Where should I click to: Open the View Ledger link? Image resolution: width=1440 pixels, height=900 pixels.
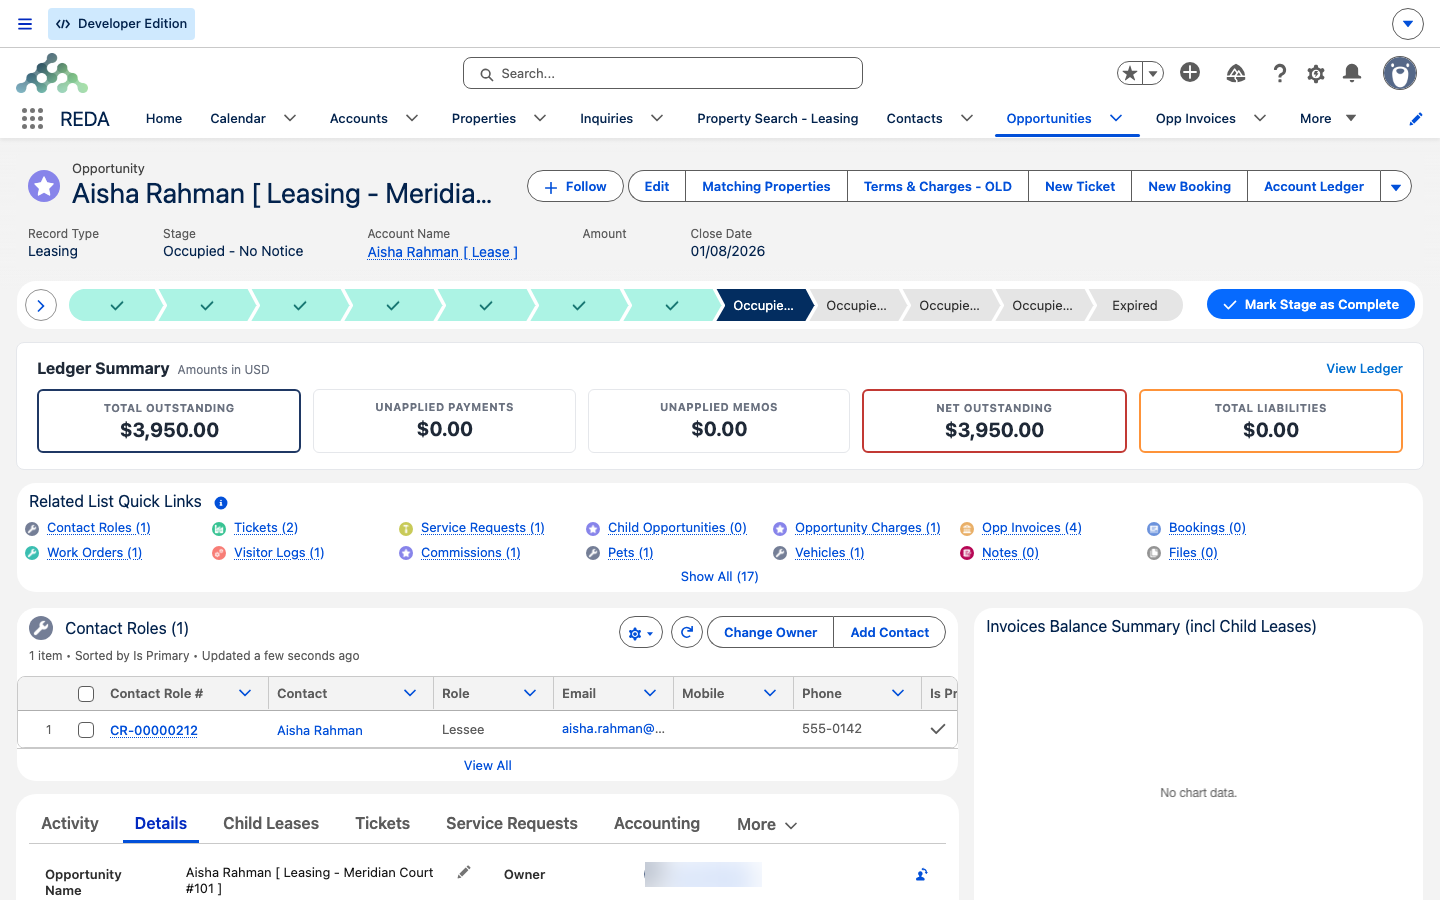[1364, 368]
